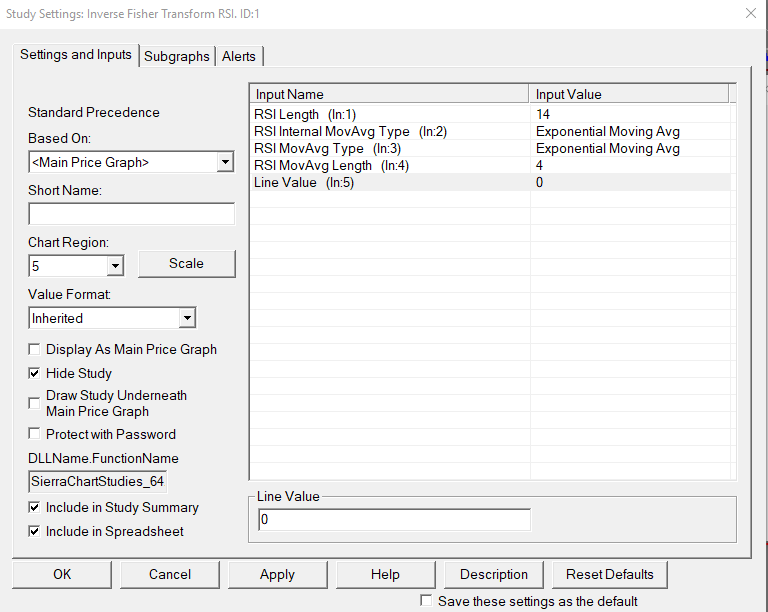768x612 pixels.
Task: Uncheck the Hide Study checkbox
Action: pyautogui.click(x=35, y=373)
